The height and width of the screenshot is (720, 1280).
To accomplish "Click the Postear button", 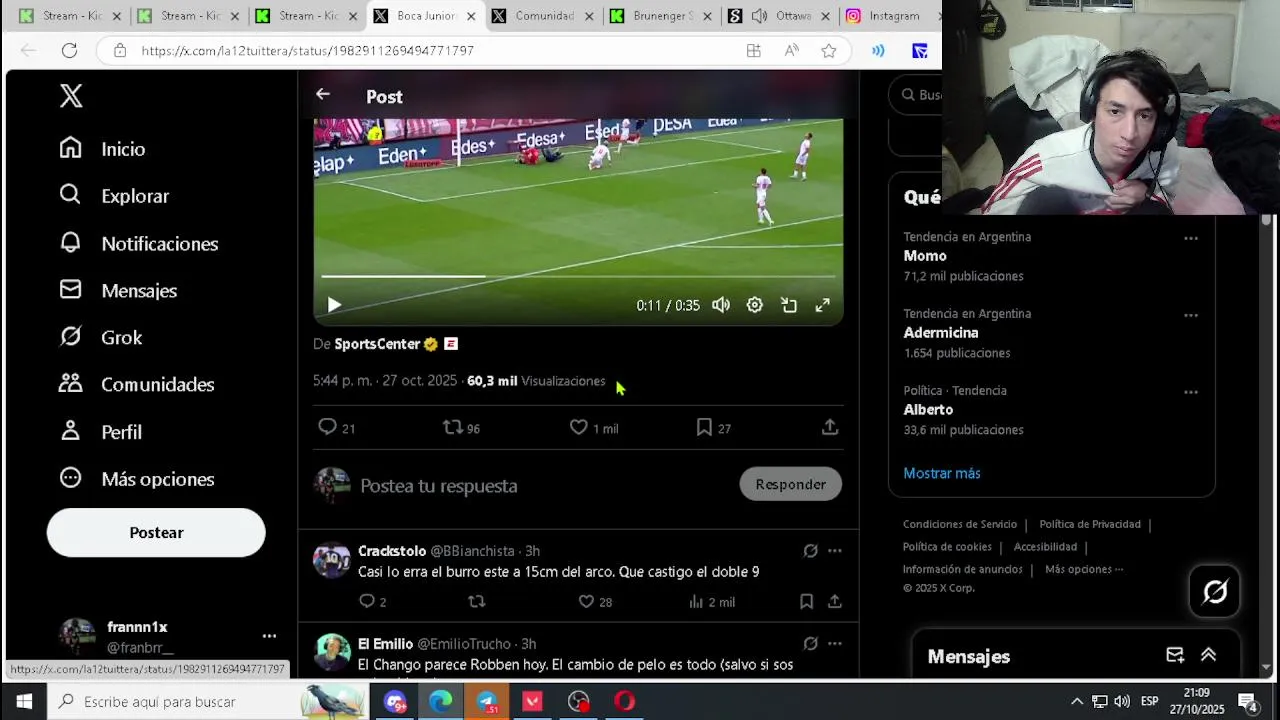I will click(156, 532).
